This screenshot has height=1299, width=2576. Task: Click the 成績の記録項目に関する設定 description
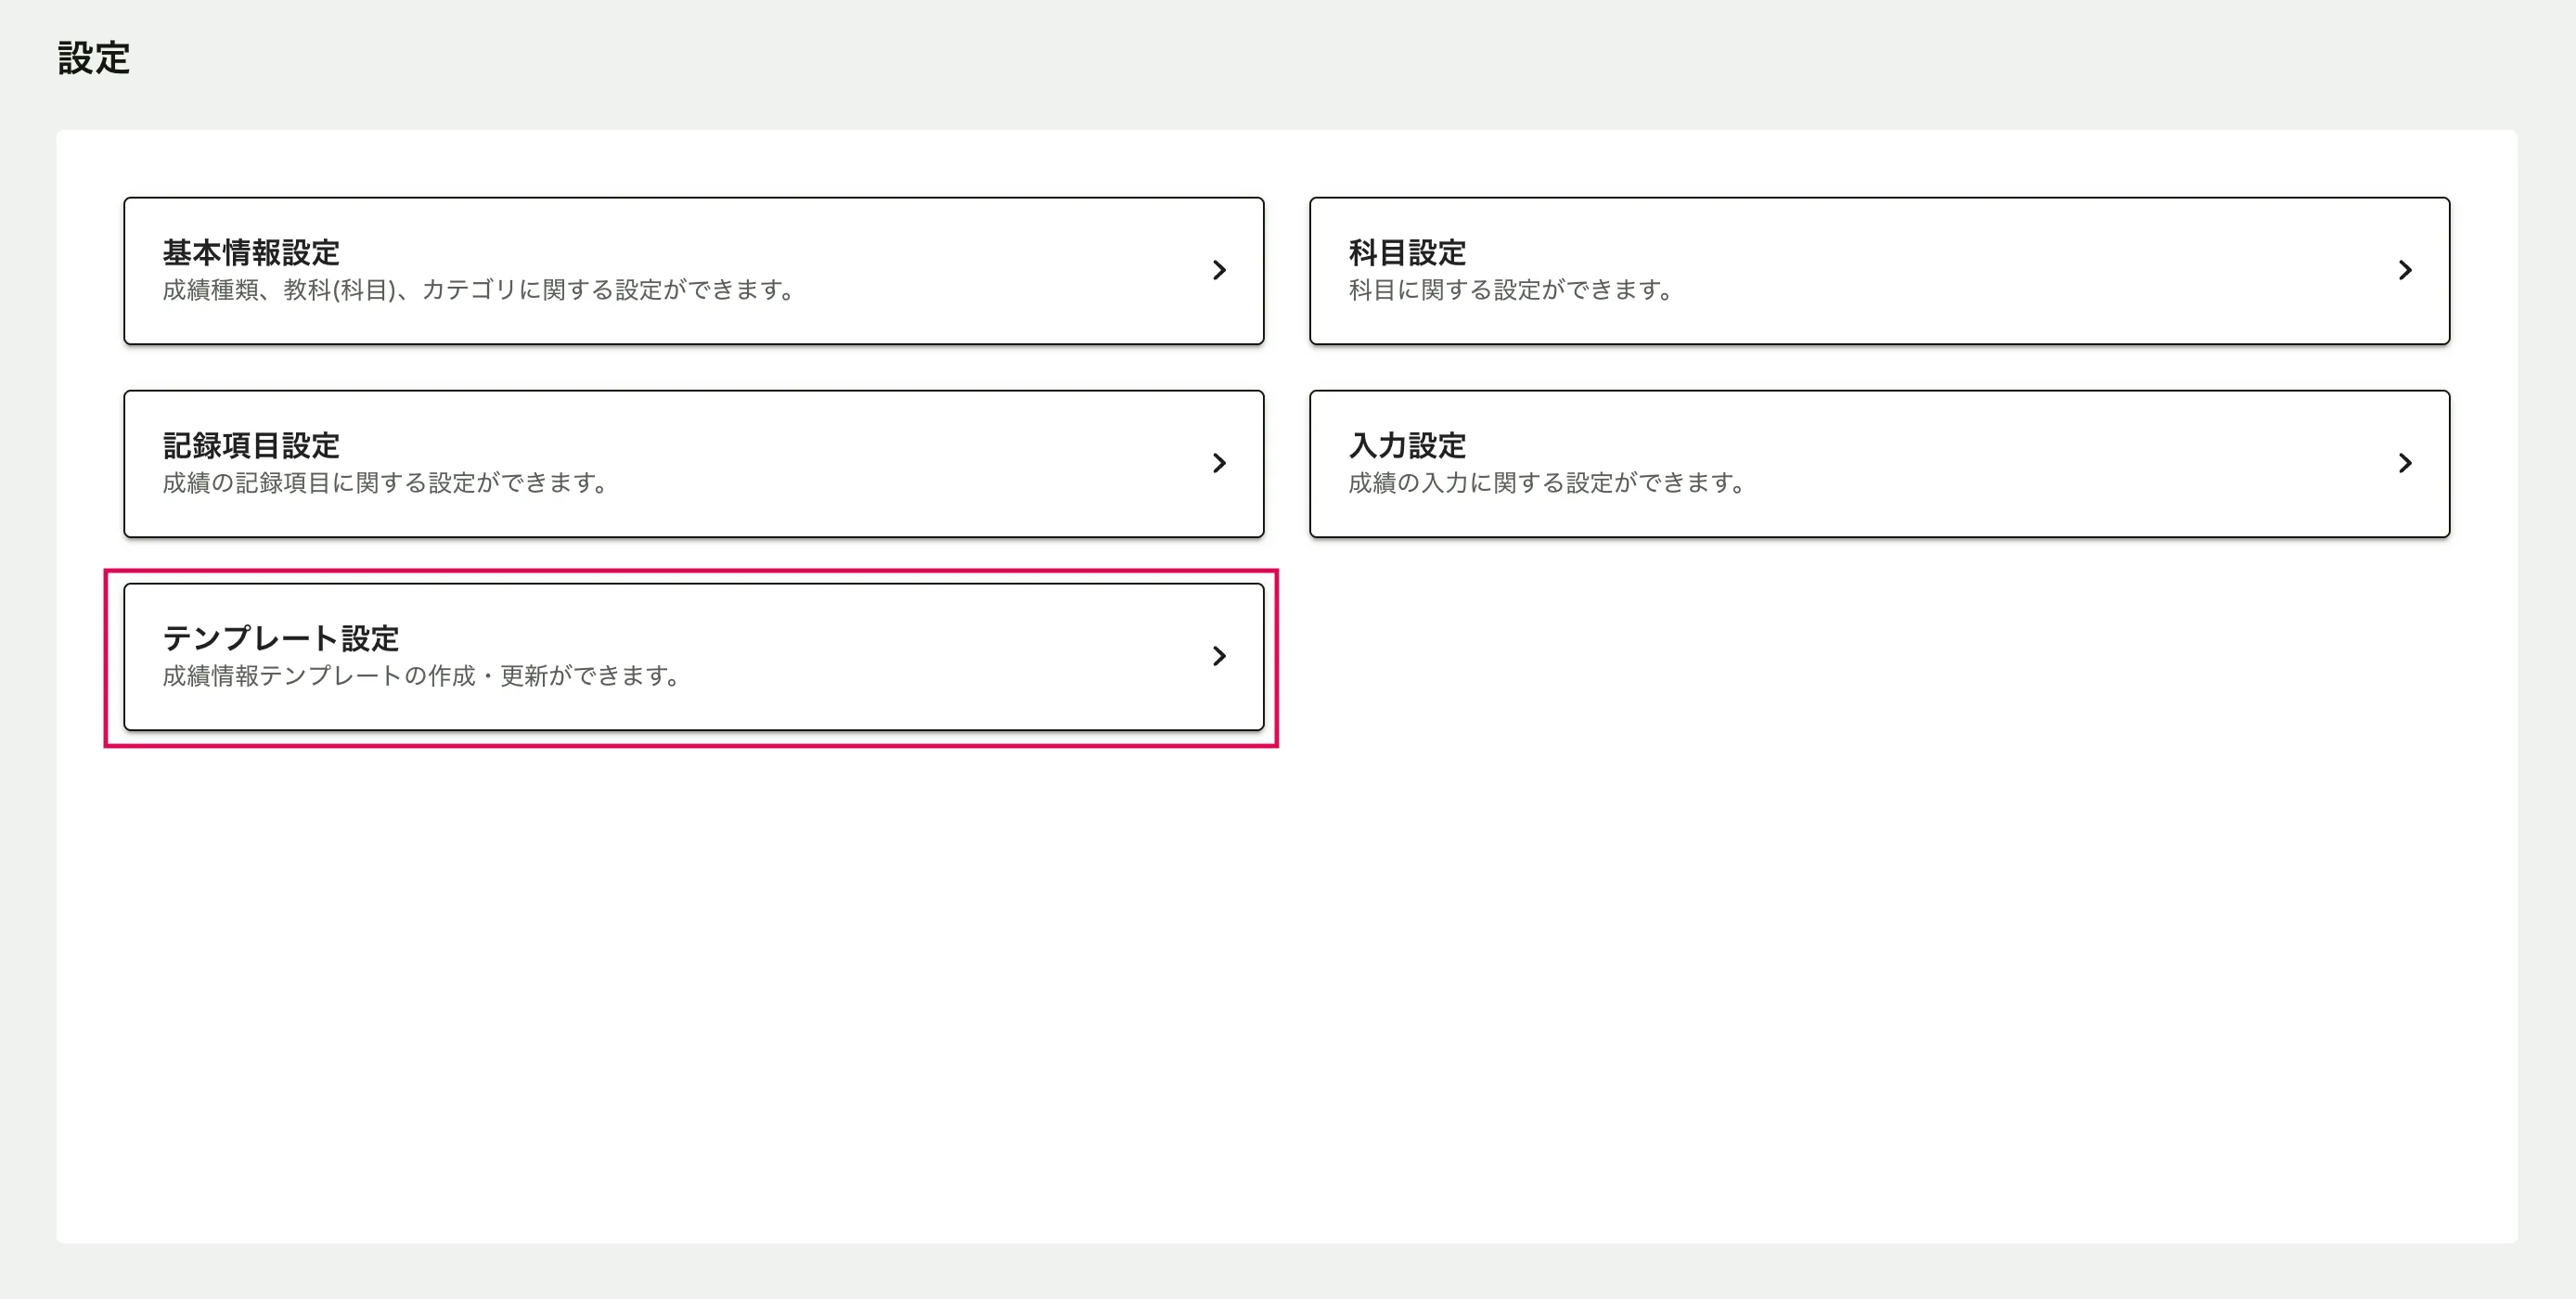pos(385,483)
